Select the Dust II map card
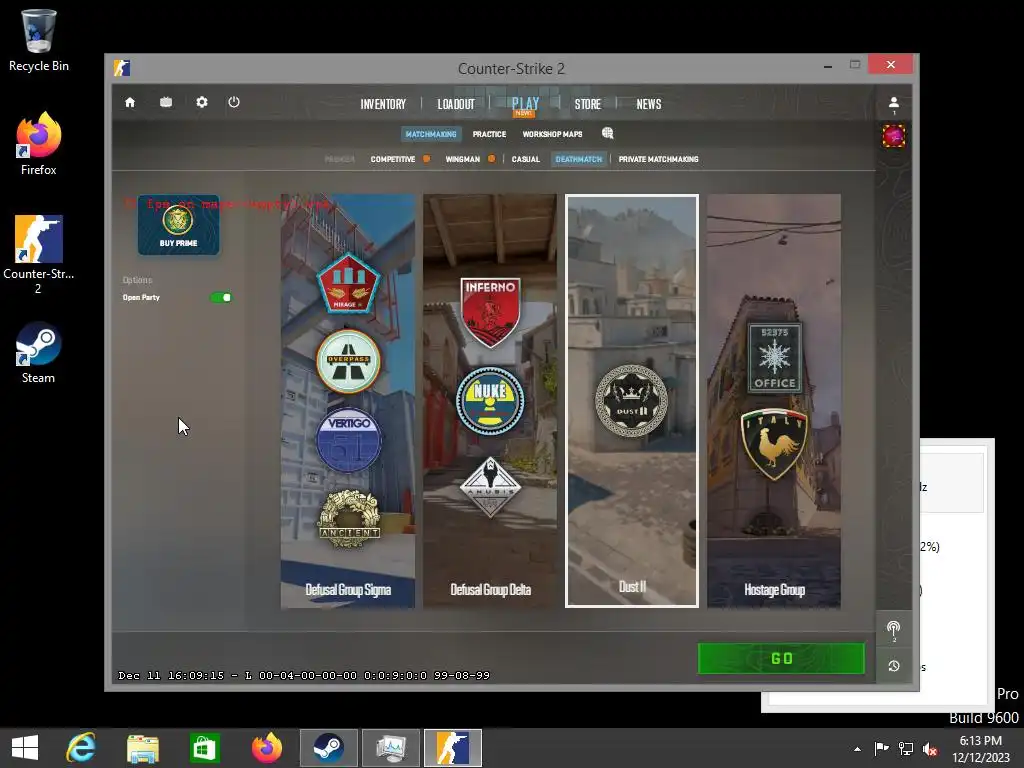 pos(632,401)
